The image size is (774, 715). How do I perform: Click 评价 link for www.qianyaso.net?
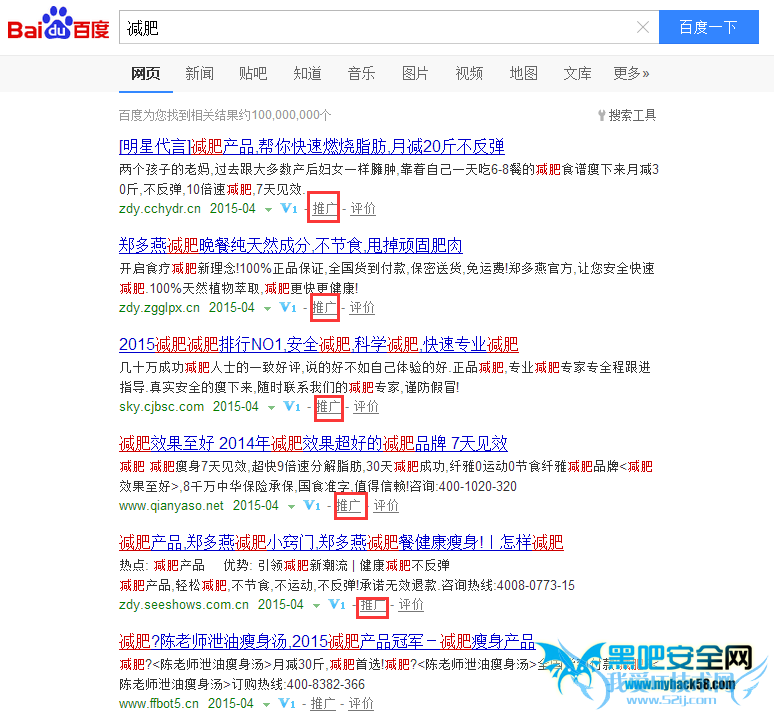click(x=386, y=505)
